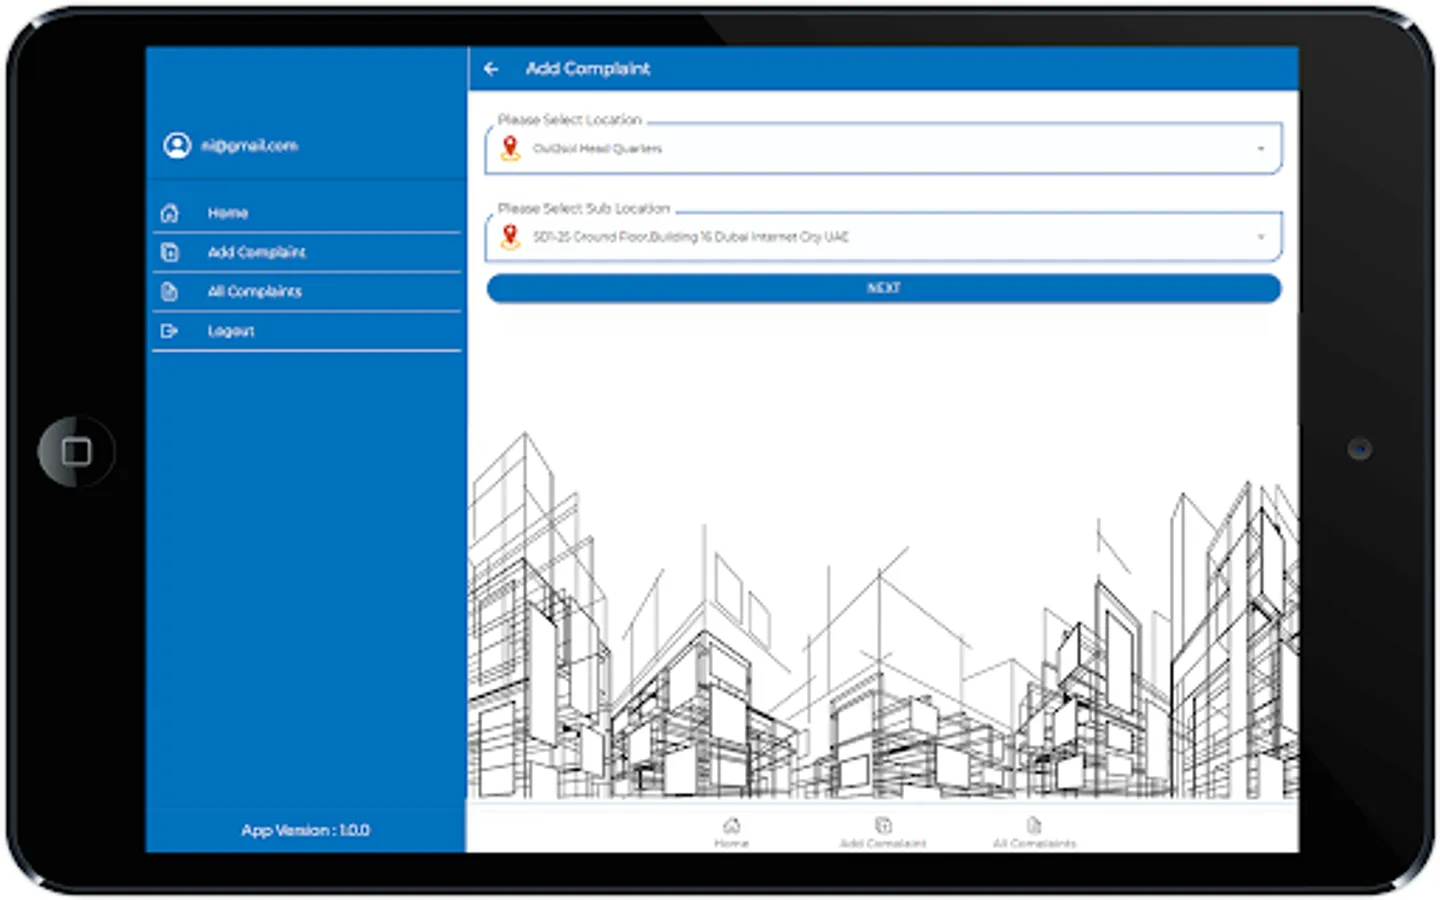Click the Add Complaint page title
Viewport: 1440px width, 900px height.
point(588,69)
